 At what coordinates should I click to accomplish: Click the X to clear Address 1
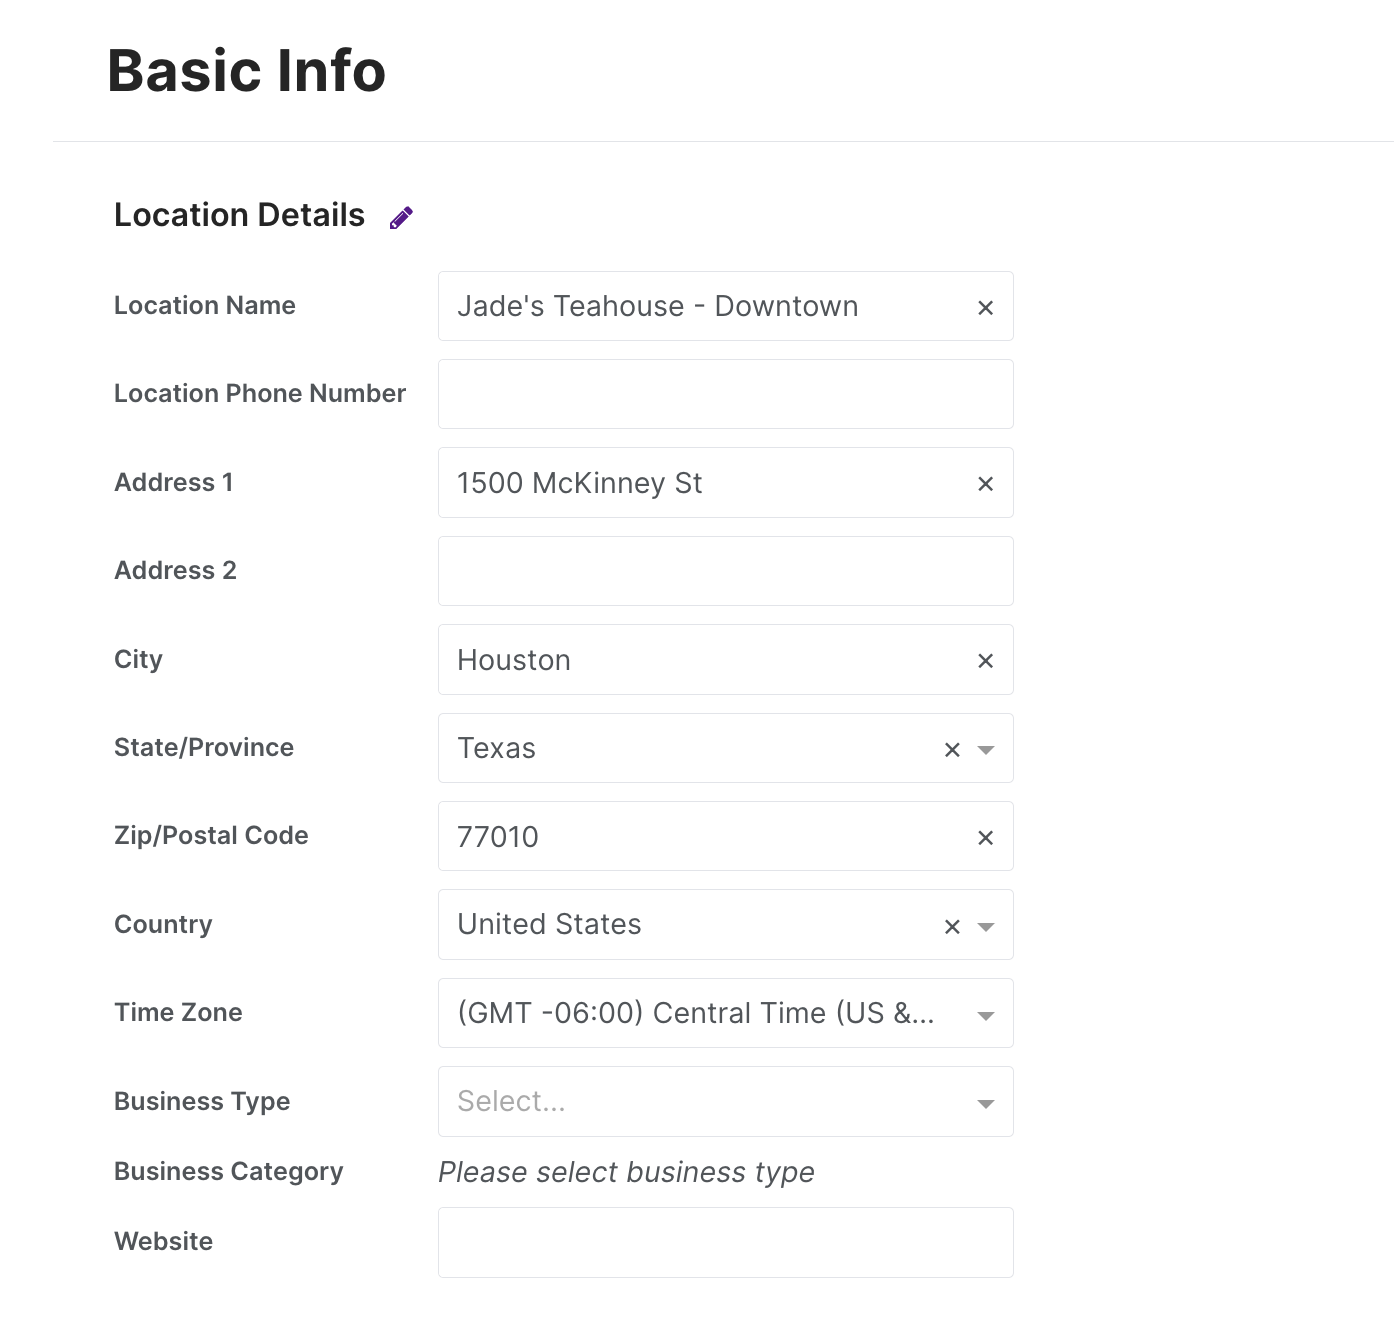pyautogui.click(x=986, y=483)
